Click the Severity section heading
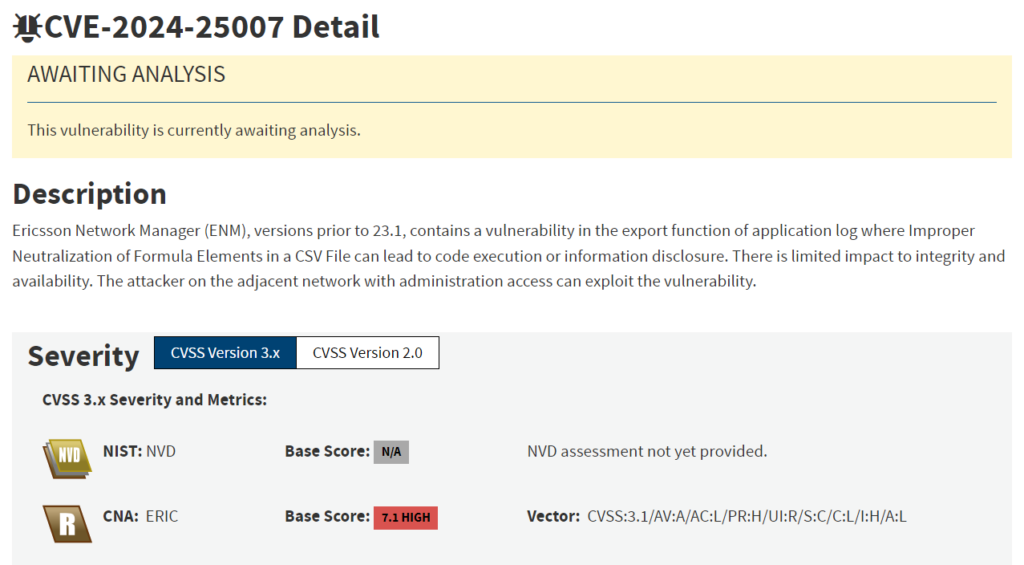The image size is (1024, 565). tap(83, 356)
